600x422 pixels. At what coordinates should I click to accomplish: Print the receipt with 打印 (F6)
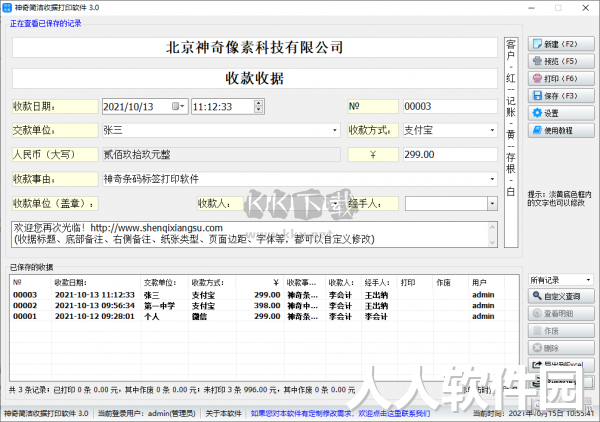(x=561, y=78)
